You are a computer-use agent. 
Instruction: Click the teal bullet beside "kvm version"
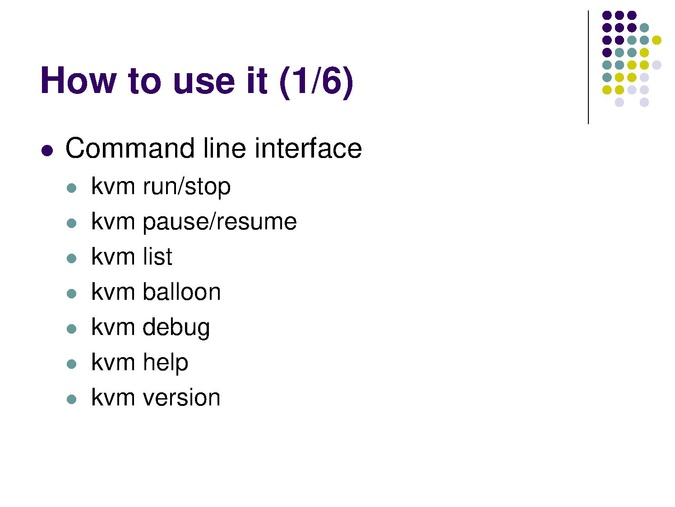pos(71,399)
